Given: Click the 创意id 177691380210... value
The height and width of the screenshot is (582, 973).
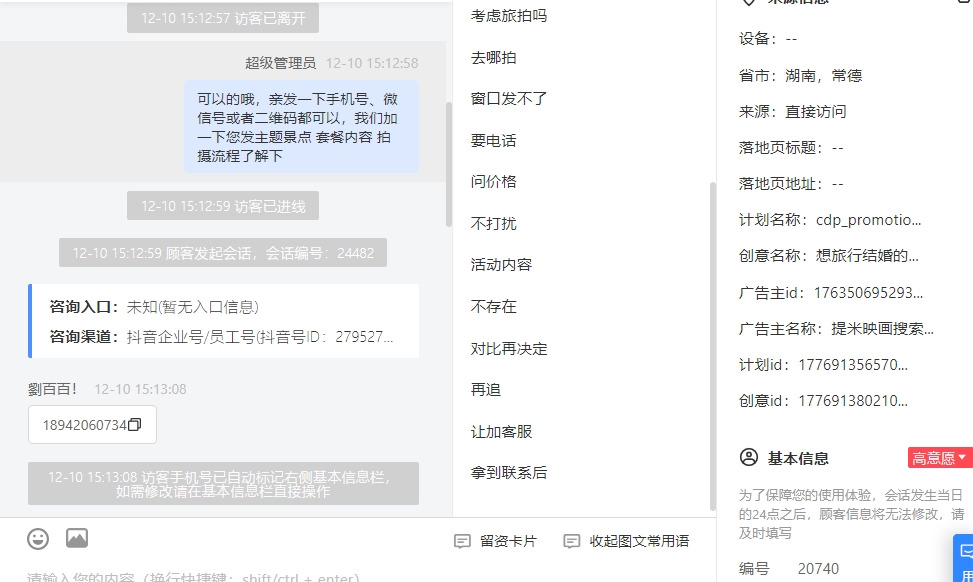Looking at the screenshot, I should coord(853,400).
